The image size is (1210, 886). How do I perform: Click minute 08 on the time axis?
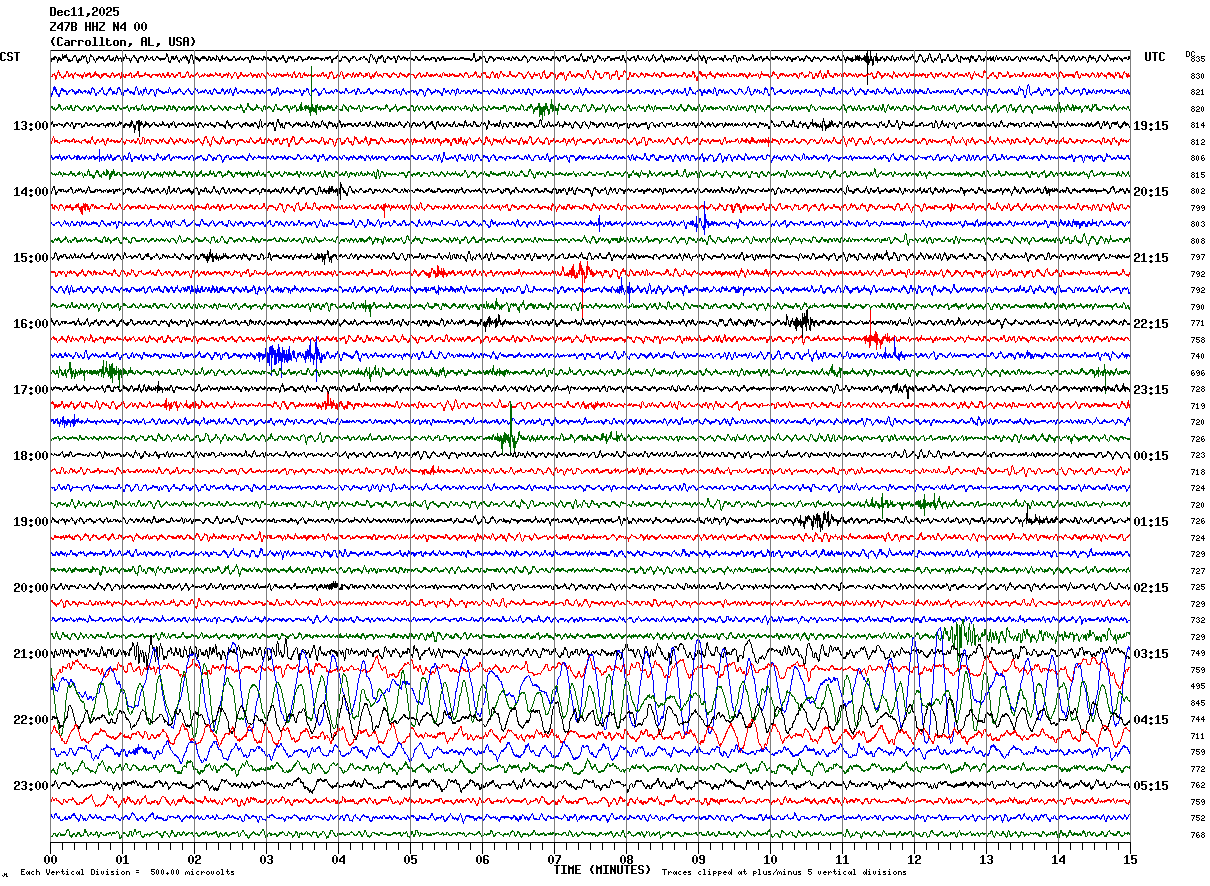(x=626, y=859)
